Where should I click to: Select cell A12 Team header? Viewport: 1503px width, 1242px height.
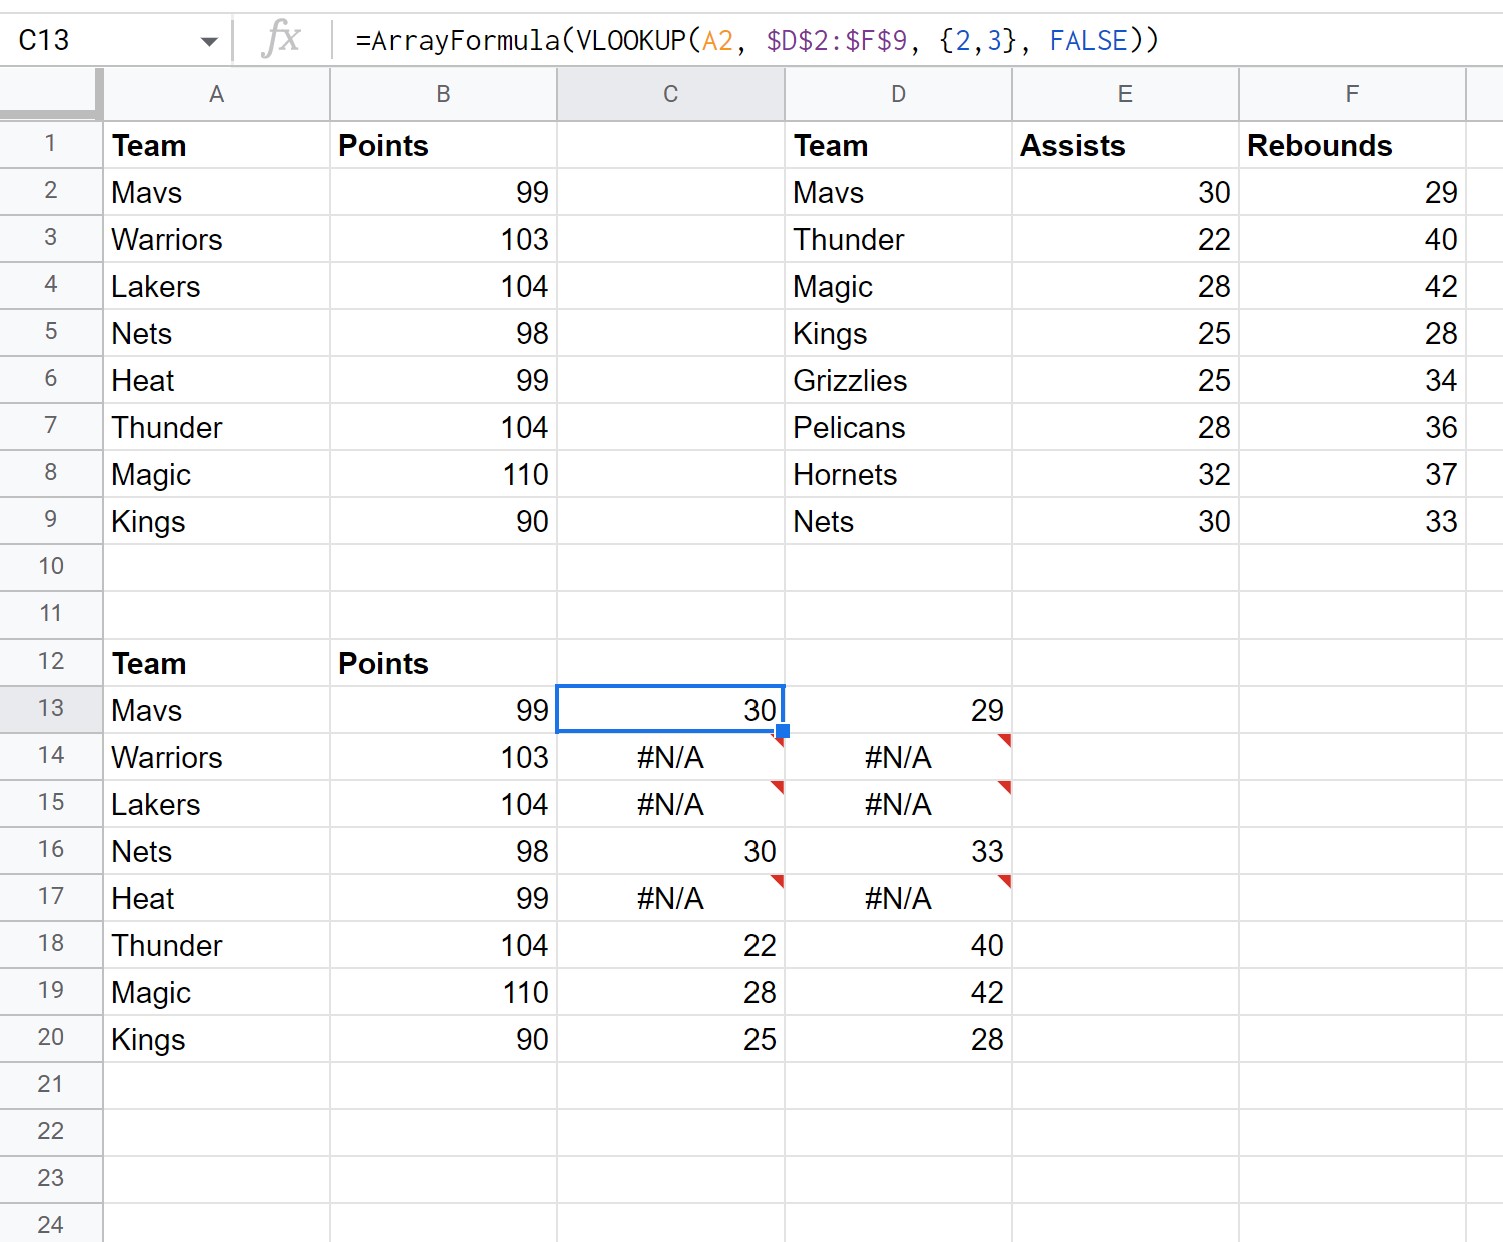tap(216, 663)
